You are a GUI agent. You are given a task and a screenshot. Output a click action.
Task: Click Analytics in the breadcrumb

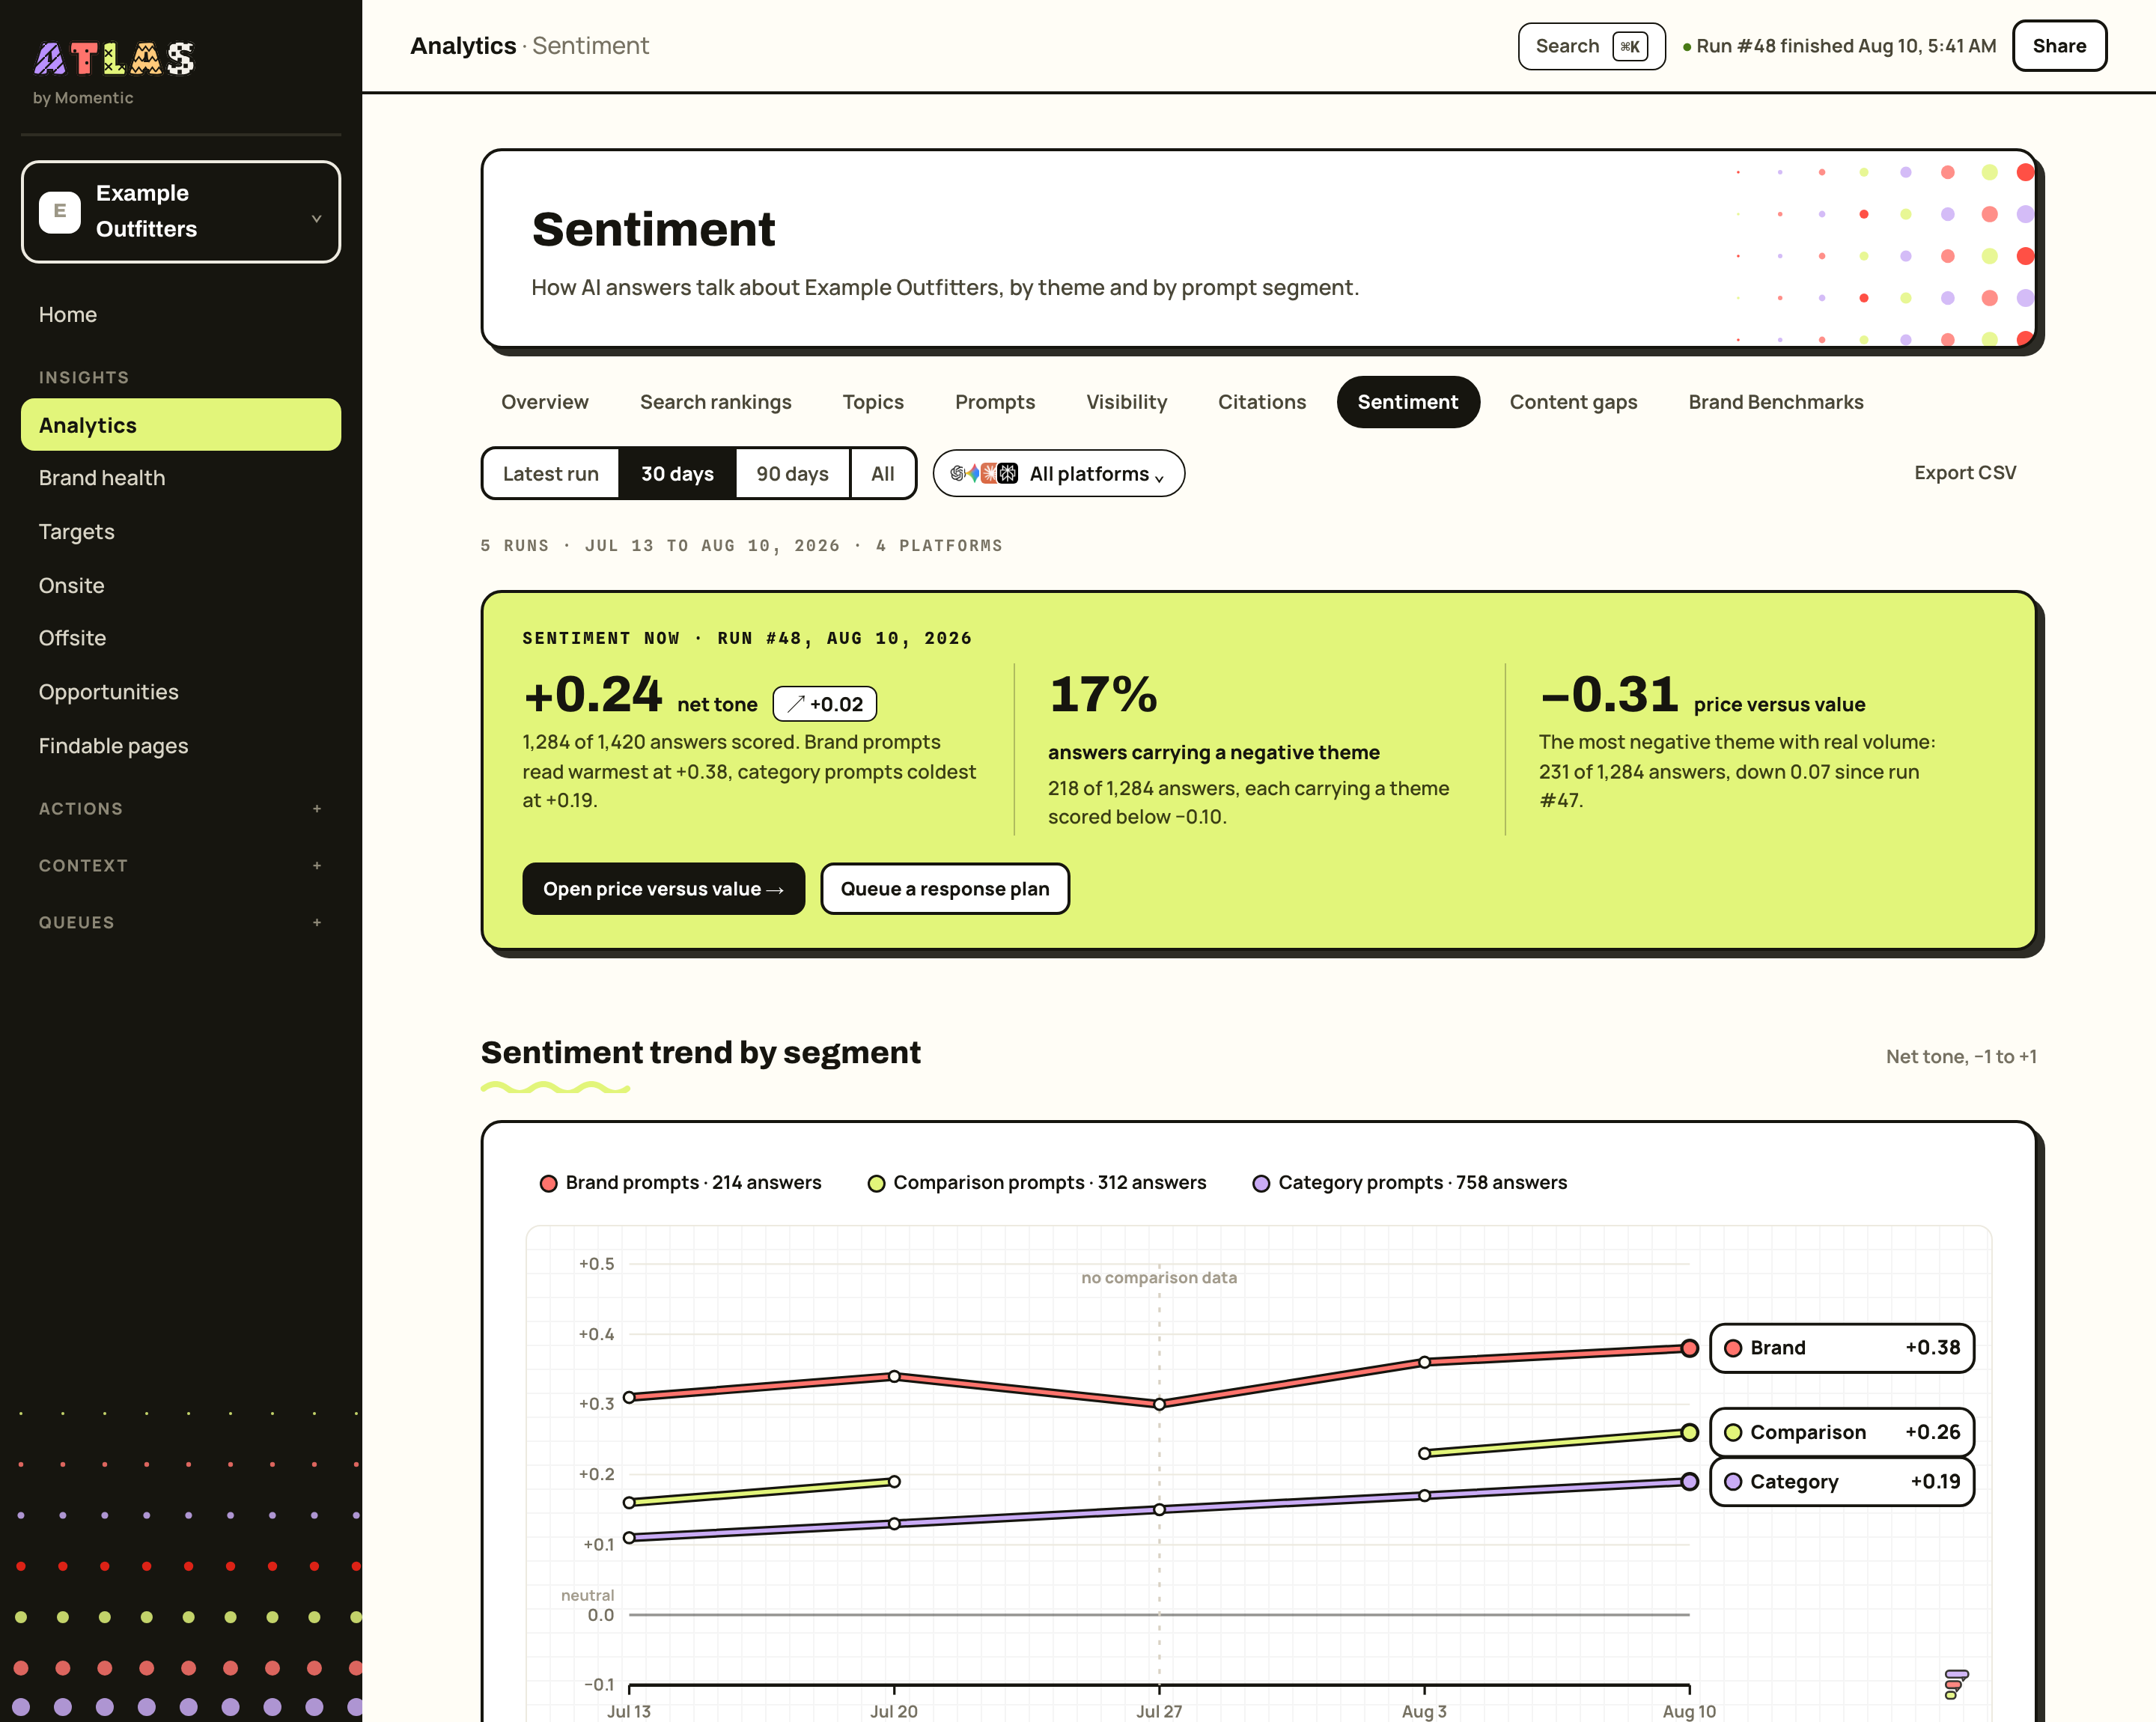click(x=463, y=46)
